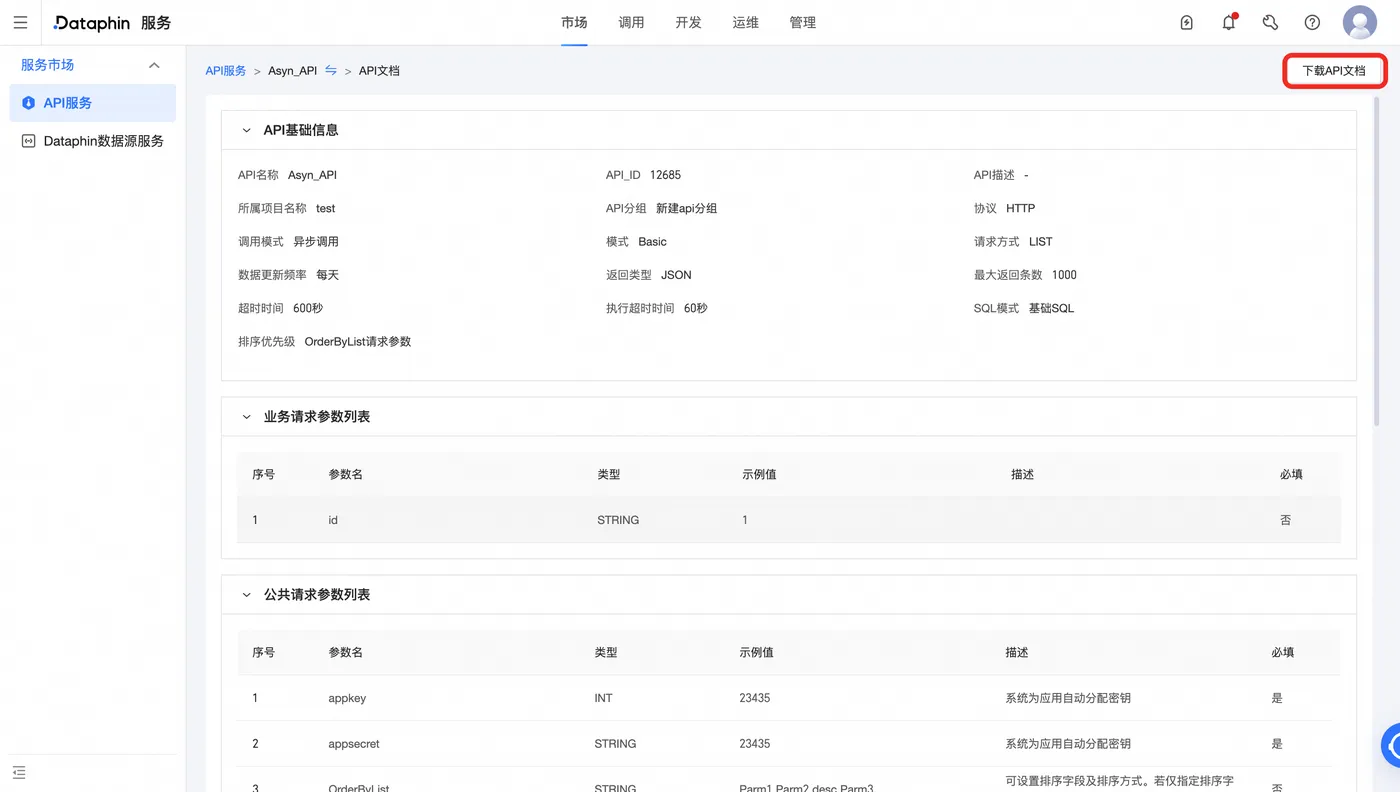Click 是 in the appsecret row
Viewport: 1400px width, 792px height.
coord(1277,744)
